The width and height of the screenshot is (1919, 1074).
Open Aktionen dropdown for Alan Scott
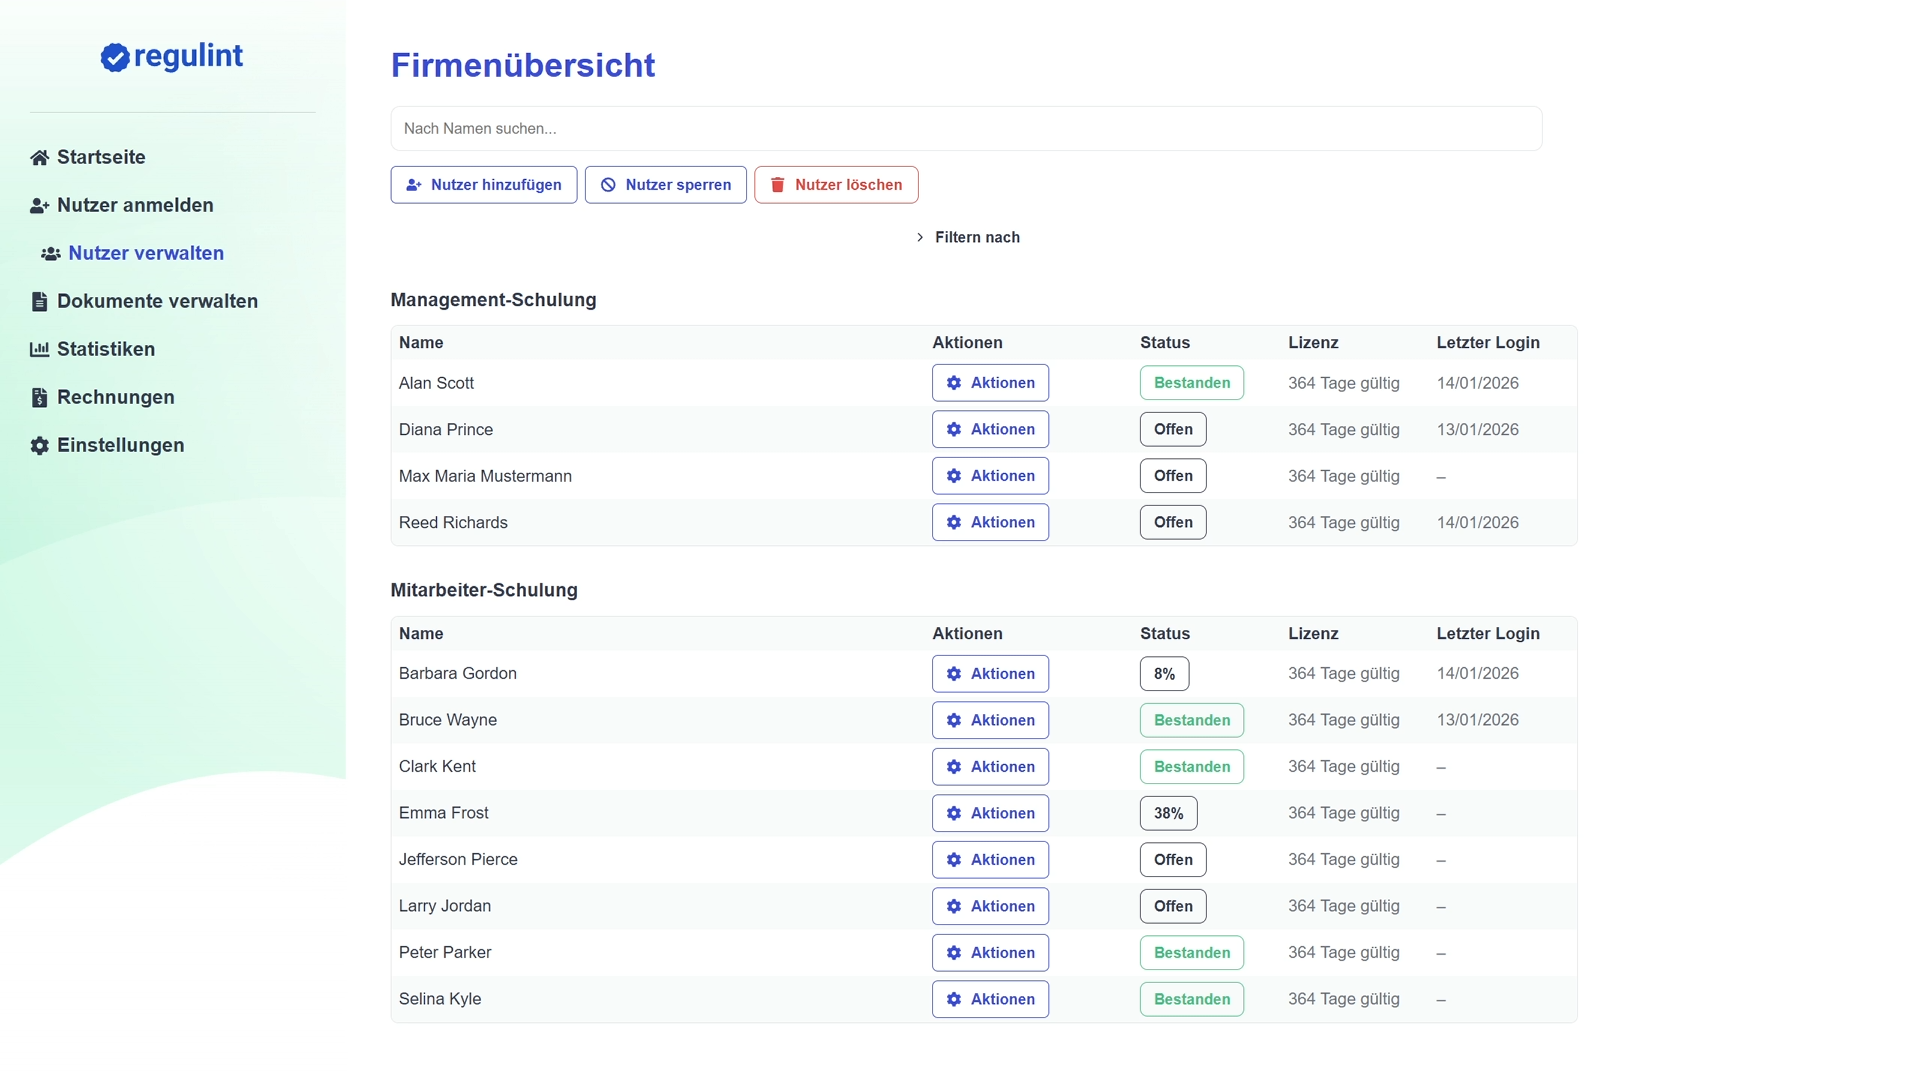click(990, 383)
